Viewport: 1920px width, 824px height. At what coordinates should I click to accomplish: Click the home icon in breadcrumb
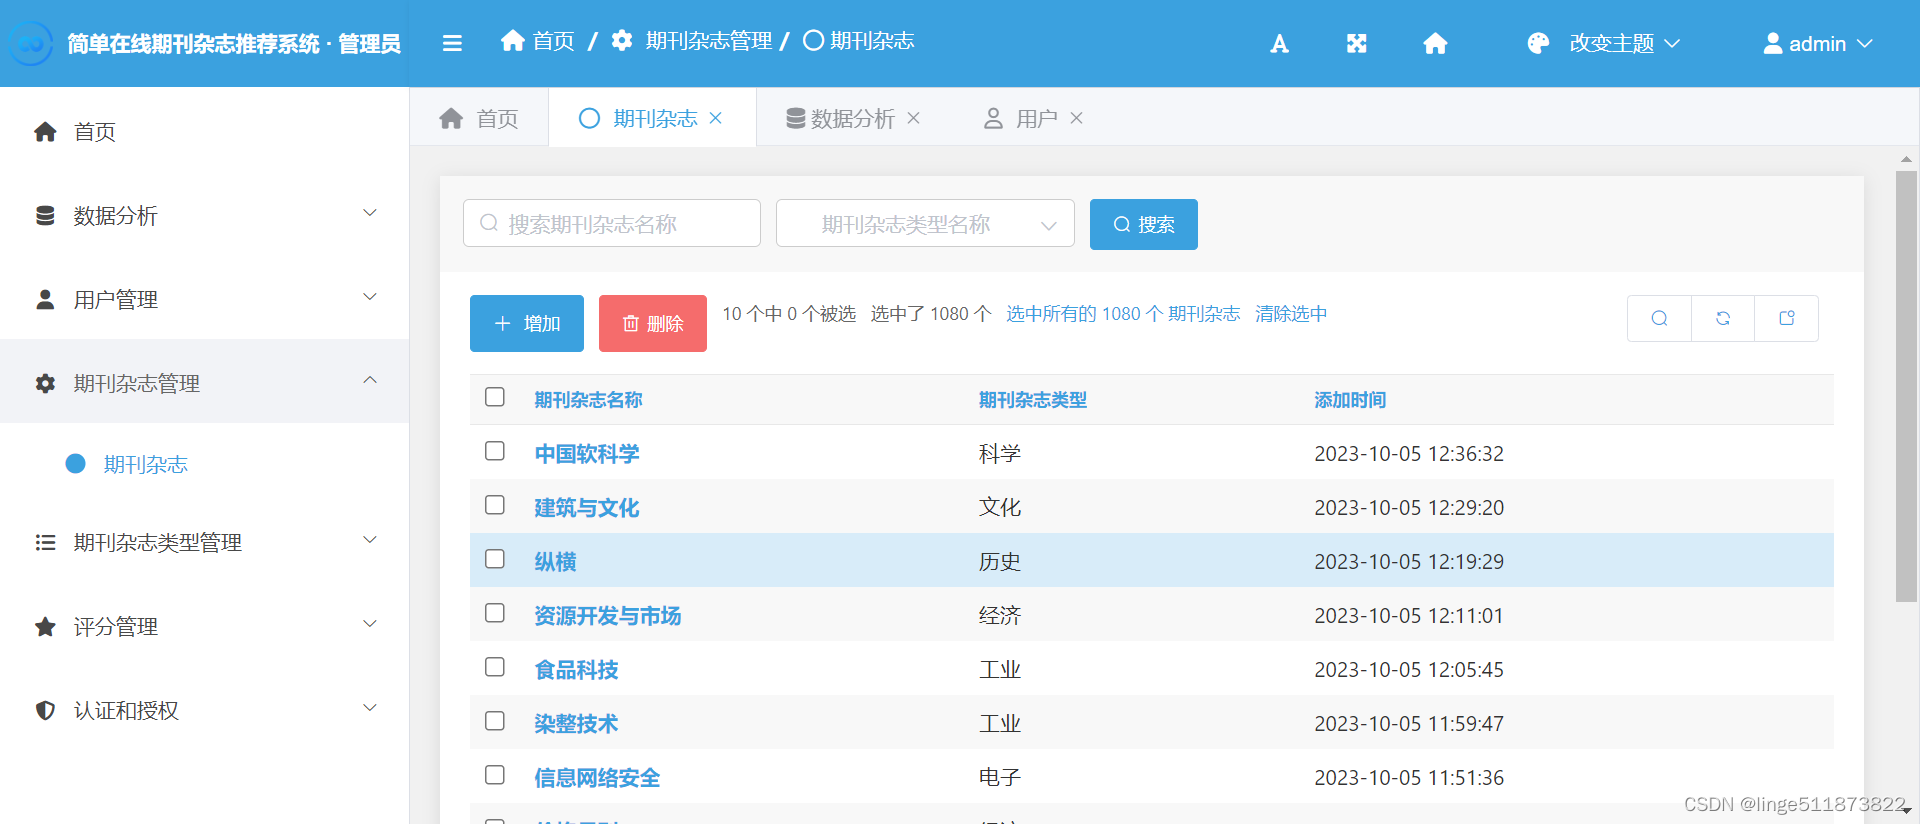[x=513, y=40]
